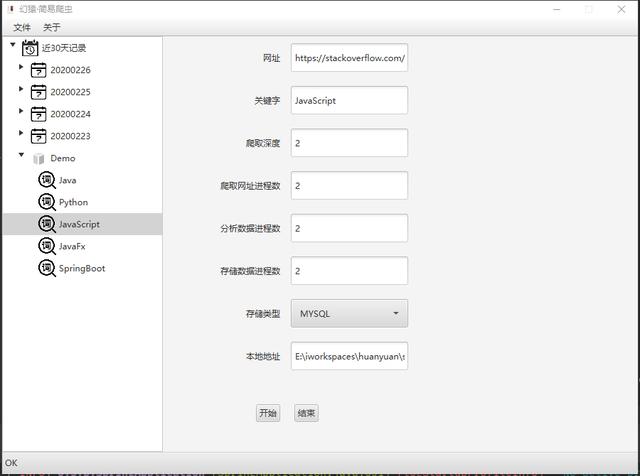This screenshot has width=640, height=476.
Task: Click the 结束 button
Action: tap(307, 413)
